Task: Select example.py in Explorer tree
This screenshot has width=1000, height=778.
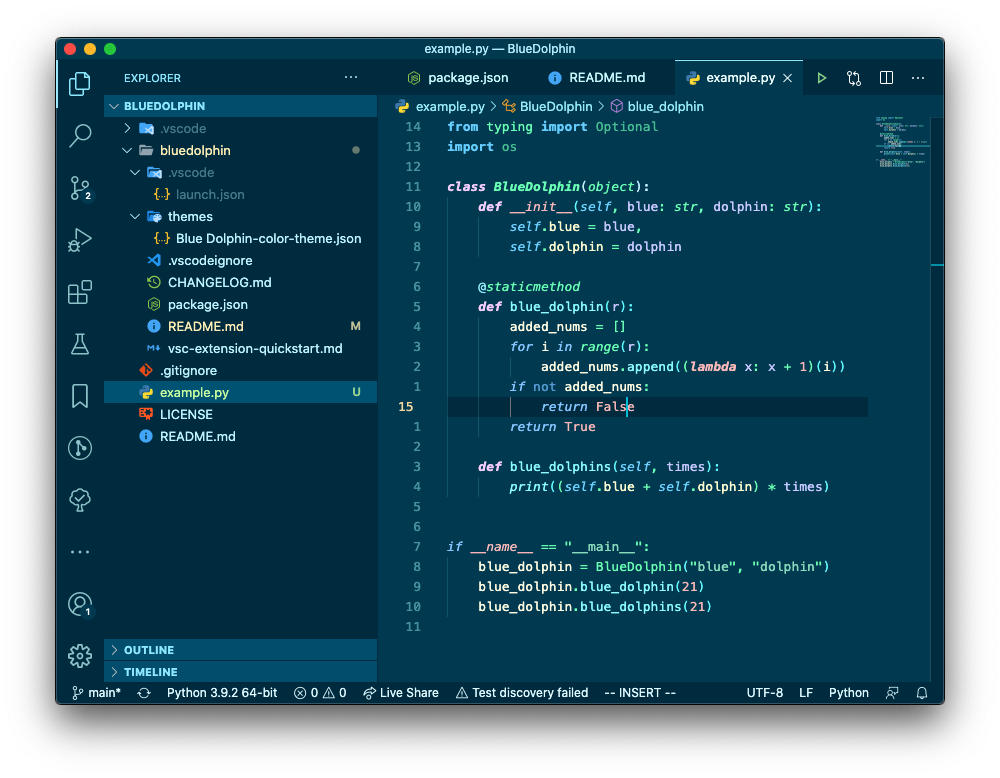Action: [x=240, y=392]
